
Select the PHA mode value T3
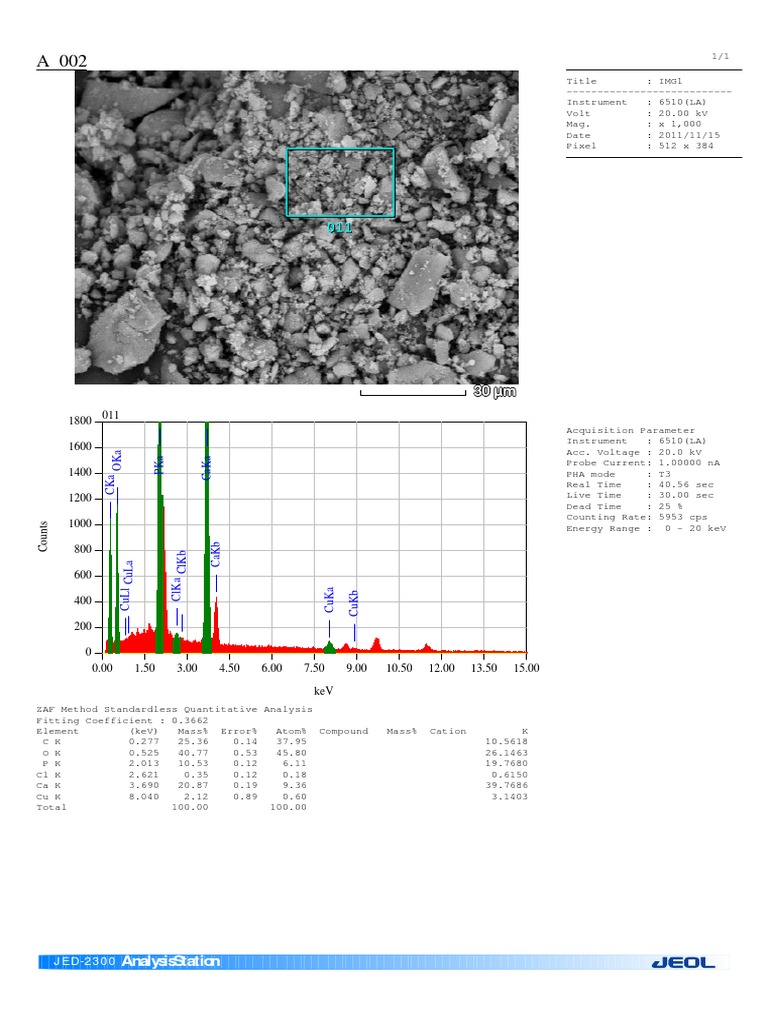click(x=664, y=475)
